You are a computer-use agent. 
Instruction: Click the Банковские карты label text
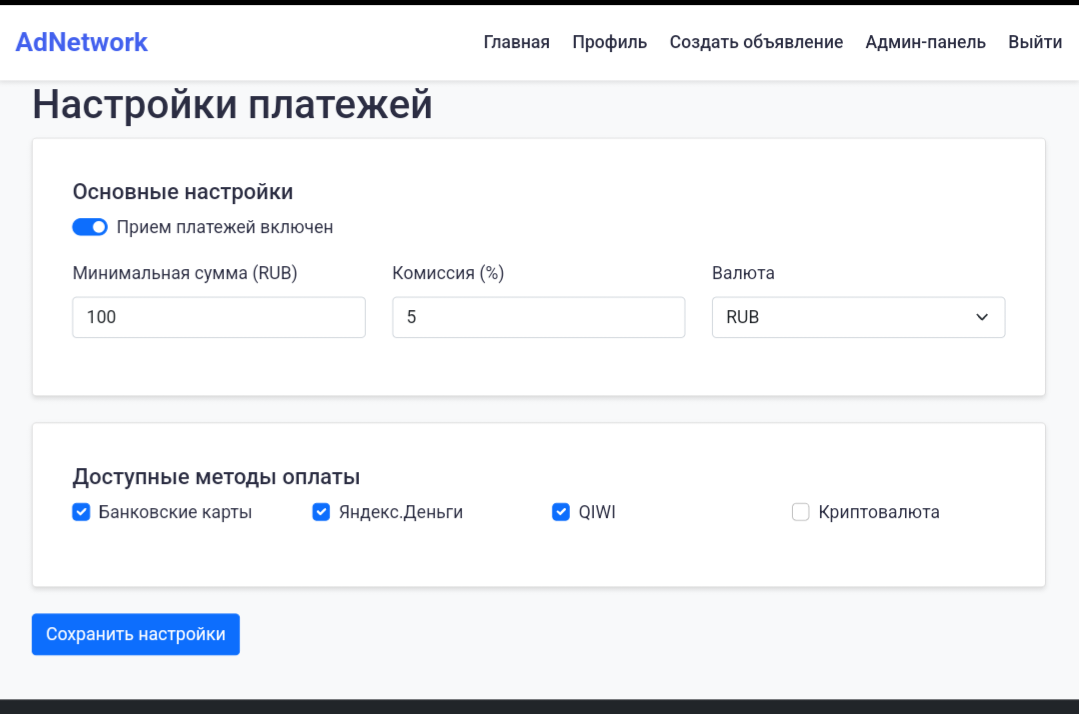point(175,512)
